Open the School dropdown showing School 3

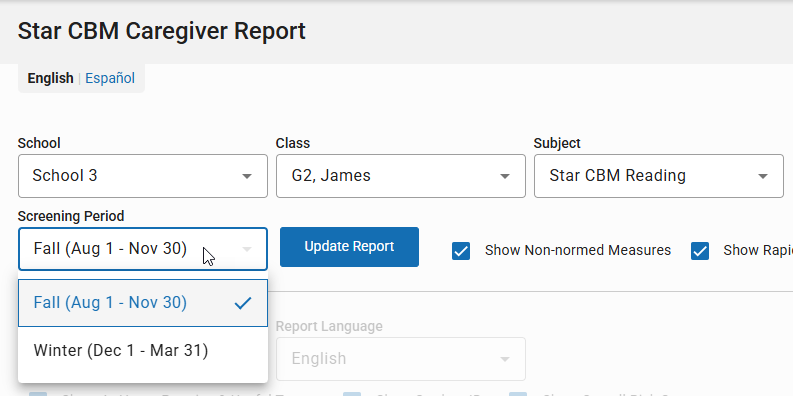[143, 176]
